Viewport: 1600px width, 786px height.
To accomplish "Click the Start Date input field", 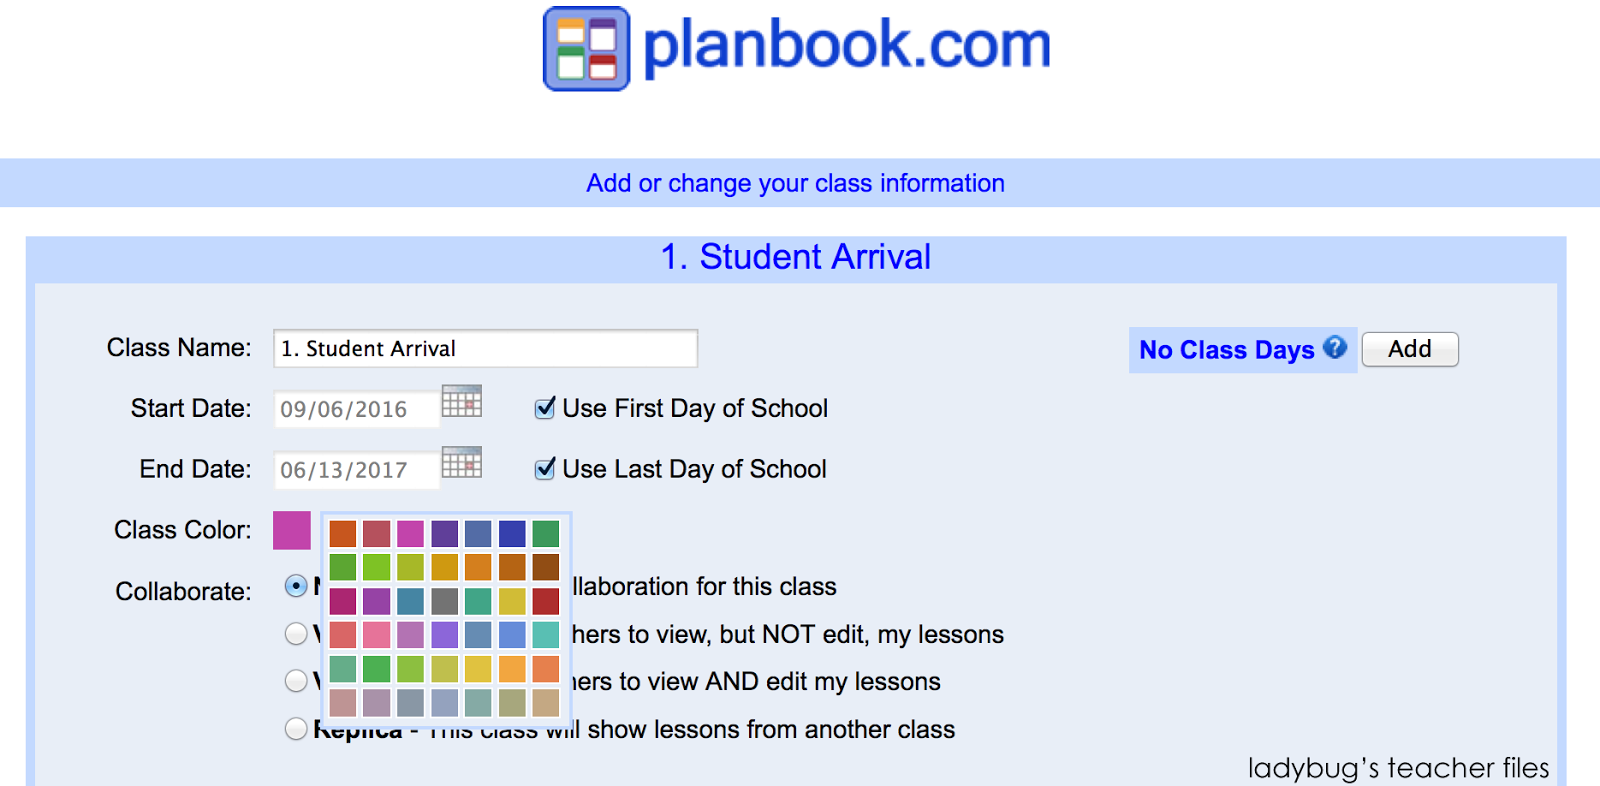I will pyautogui.click(x=355, y=408).
